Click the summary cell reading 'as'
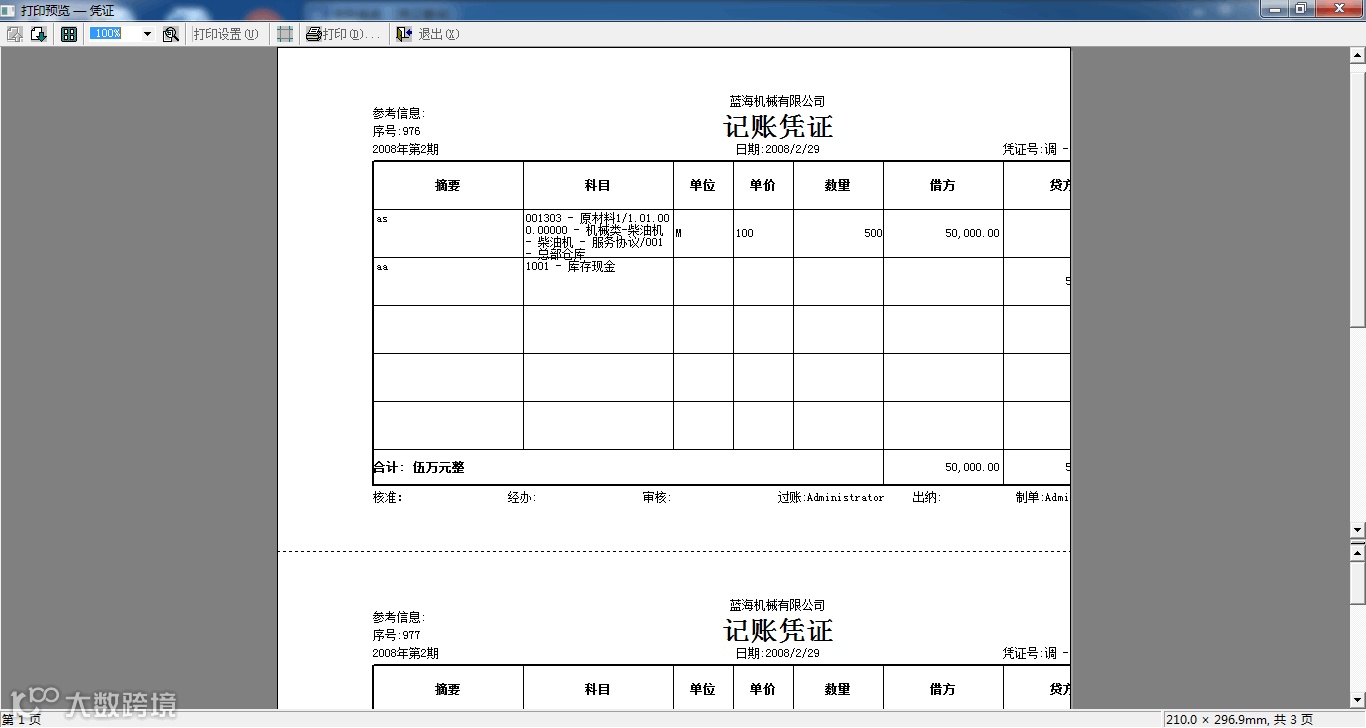 point(448,233)
